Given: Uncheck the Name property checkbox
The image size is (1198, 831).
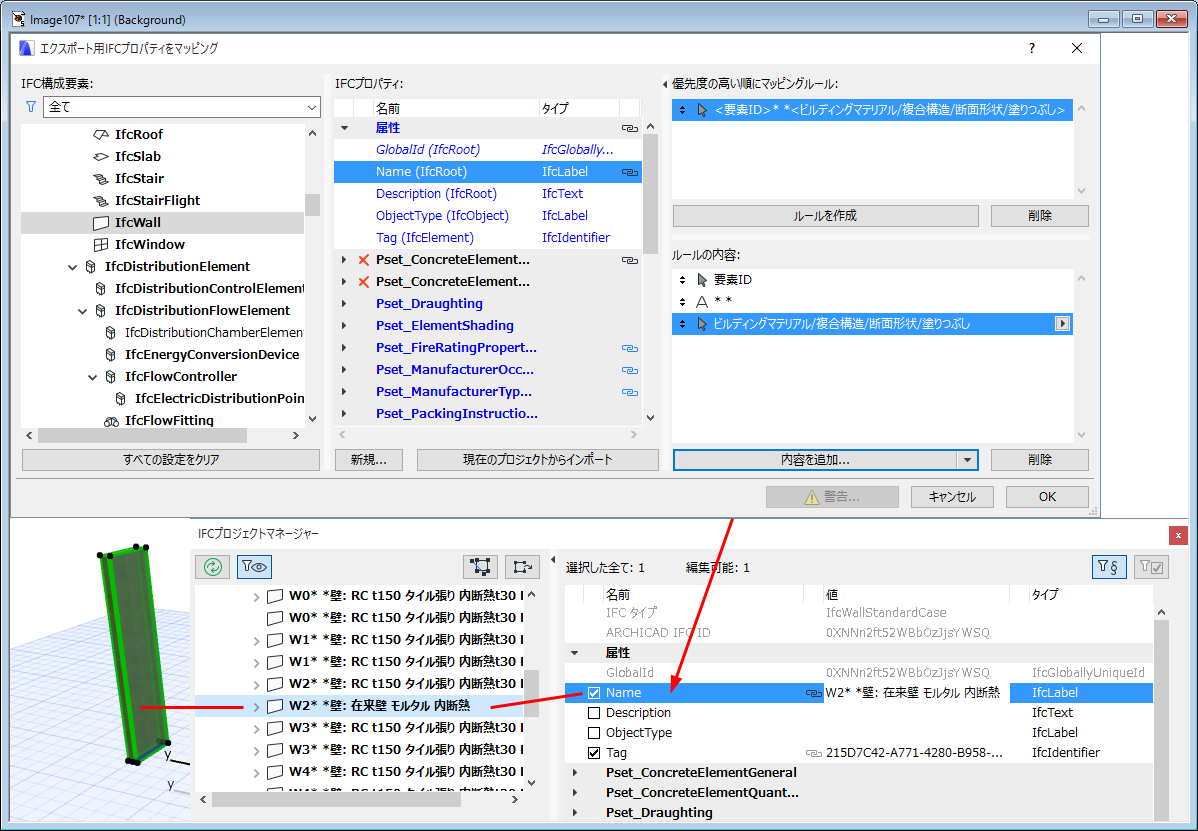Looking at the screenshot, I should point(594,694).
